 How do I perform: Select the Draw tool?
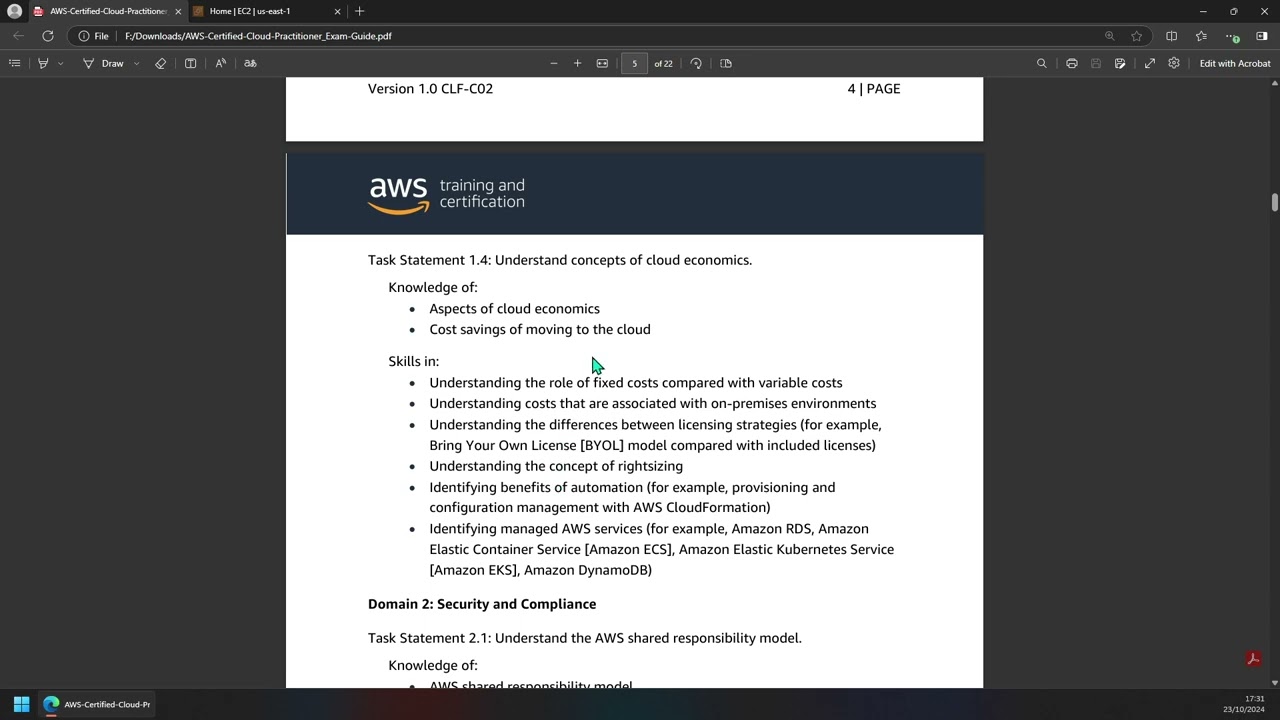(103, 63)
